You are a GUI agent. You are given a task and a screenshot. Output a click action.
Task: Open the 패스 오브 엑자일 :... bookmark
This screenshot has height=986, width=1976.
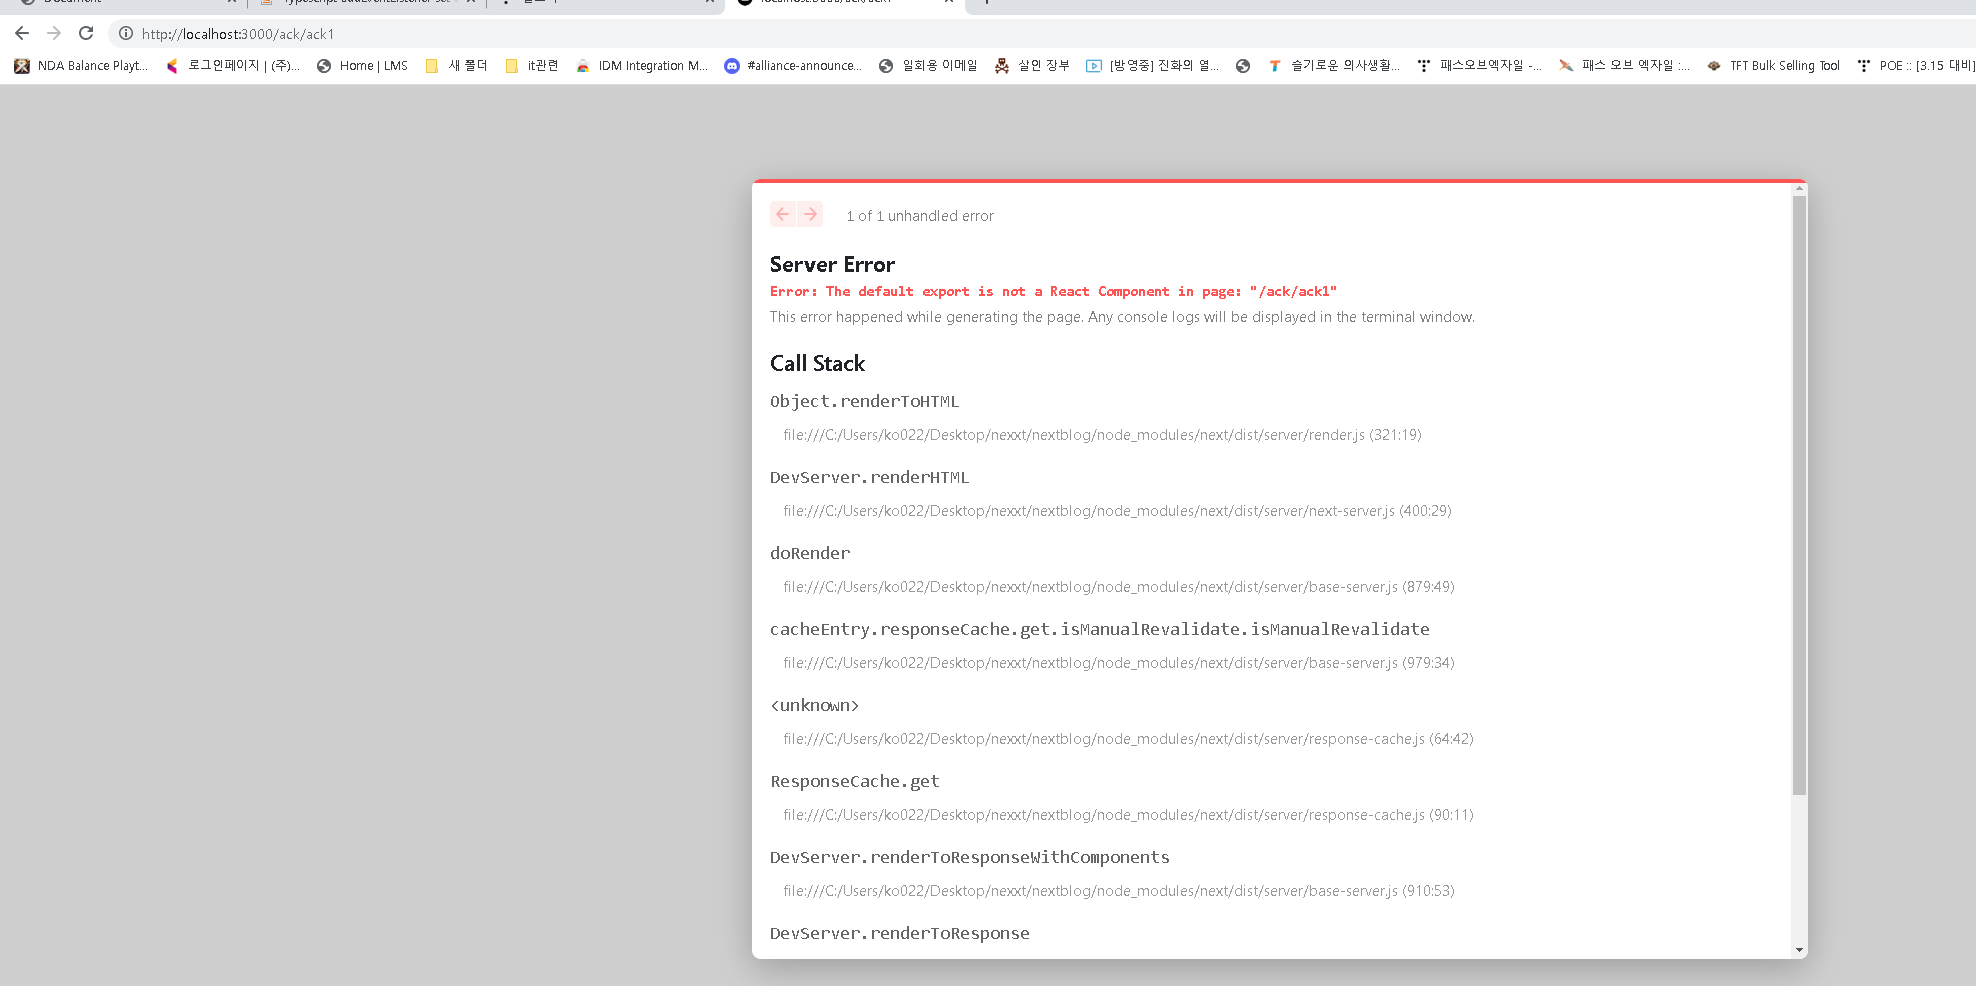point(1624,66)
